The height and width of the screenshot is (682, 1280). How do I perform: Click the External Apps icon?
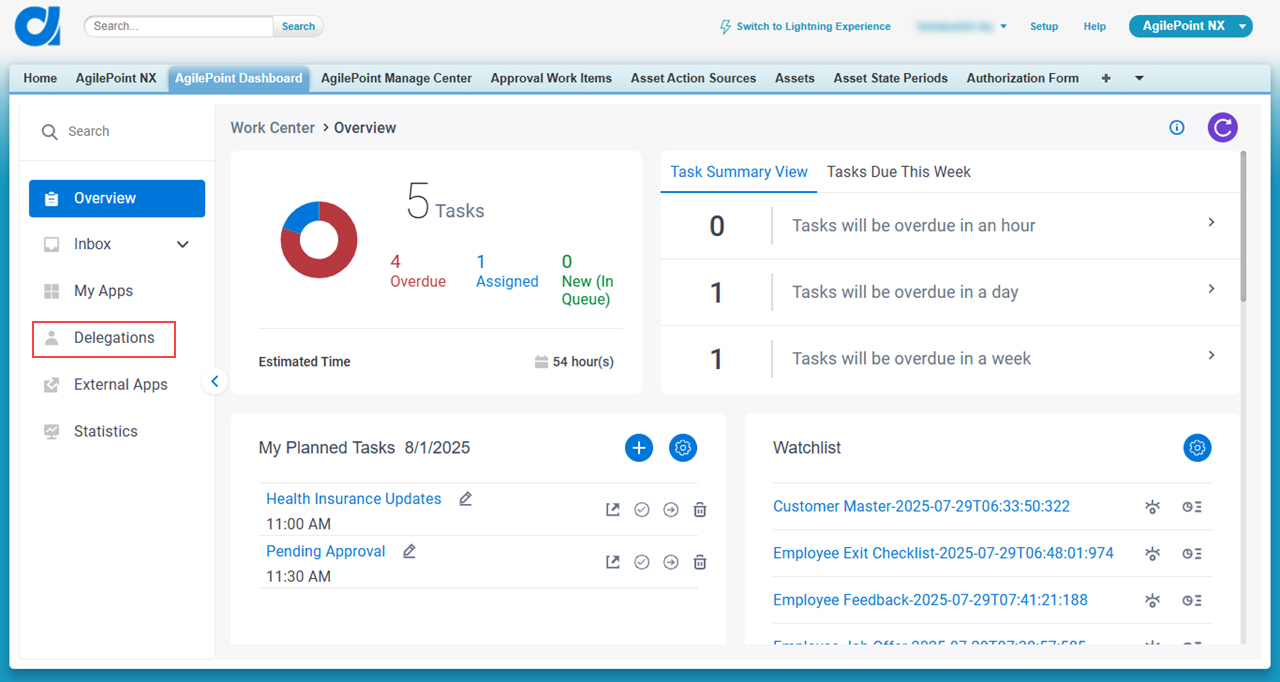[x=52, y=385]
